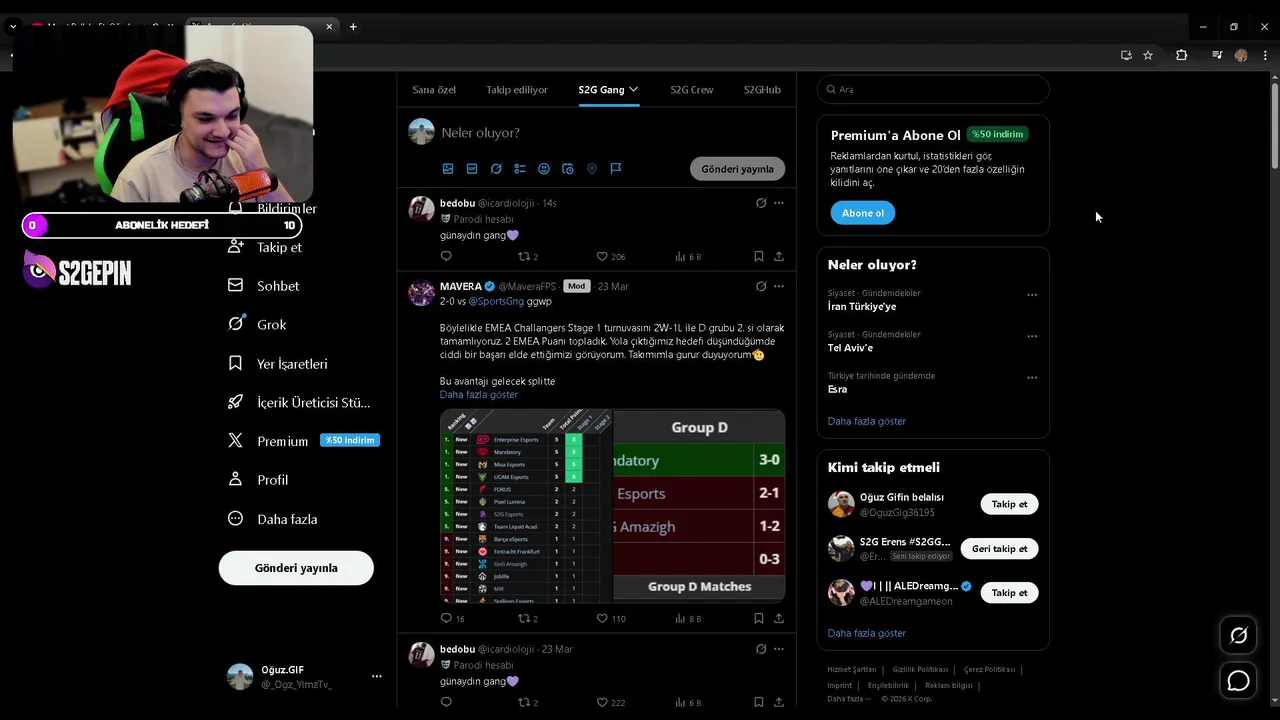Switch to Takip ediliyor tab
Viewport: 1280px width, 720px height.
click(517, 89)
